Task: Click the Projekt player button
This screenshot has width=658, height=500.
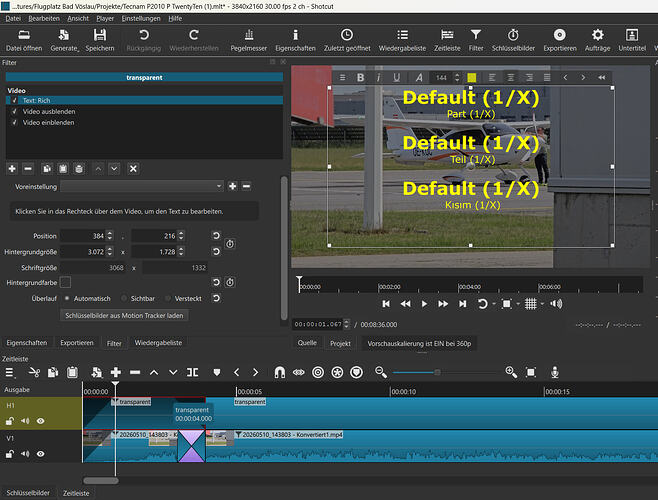Action: 340,343
